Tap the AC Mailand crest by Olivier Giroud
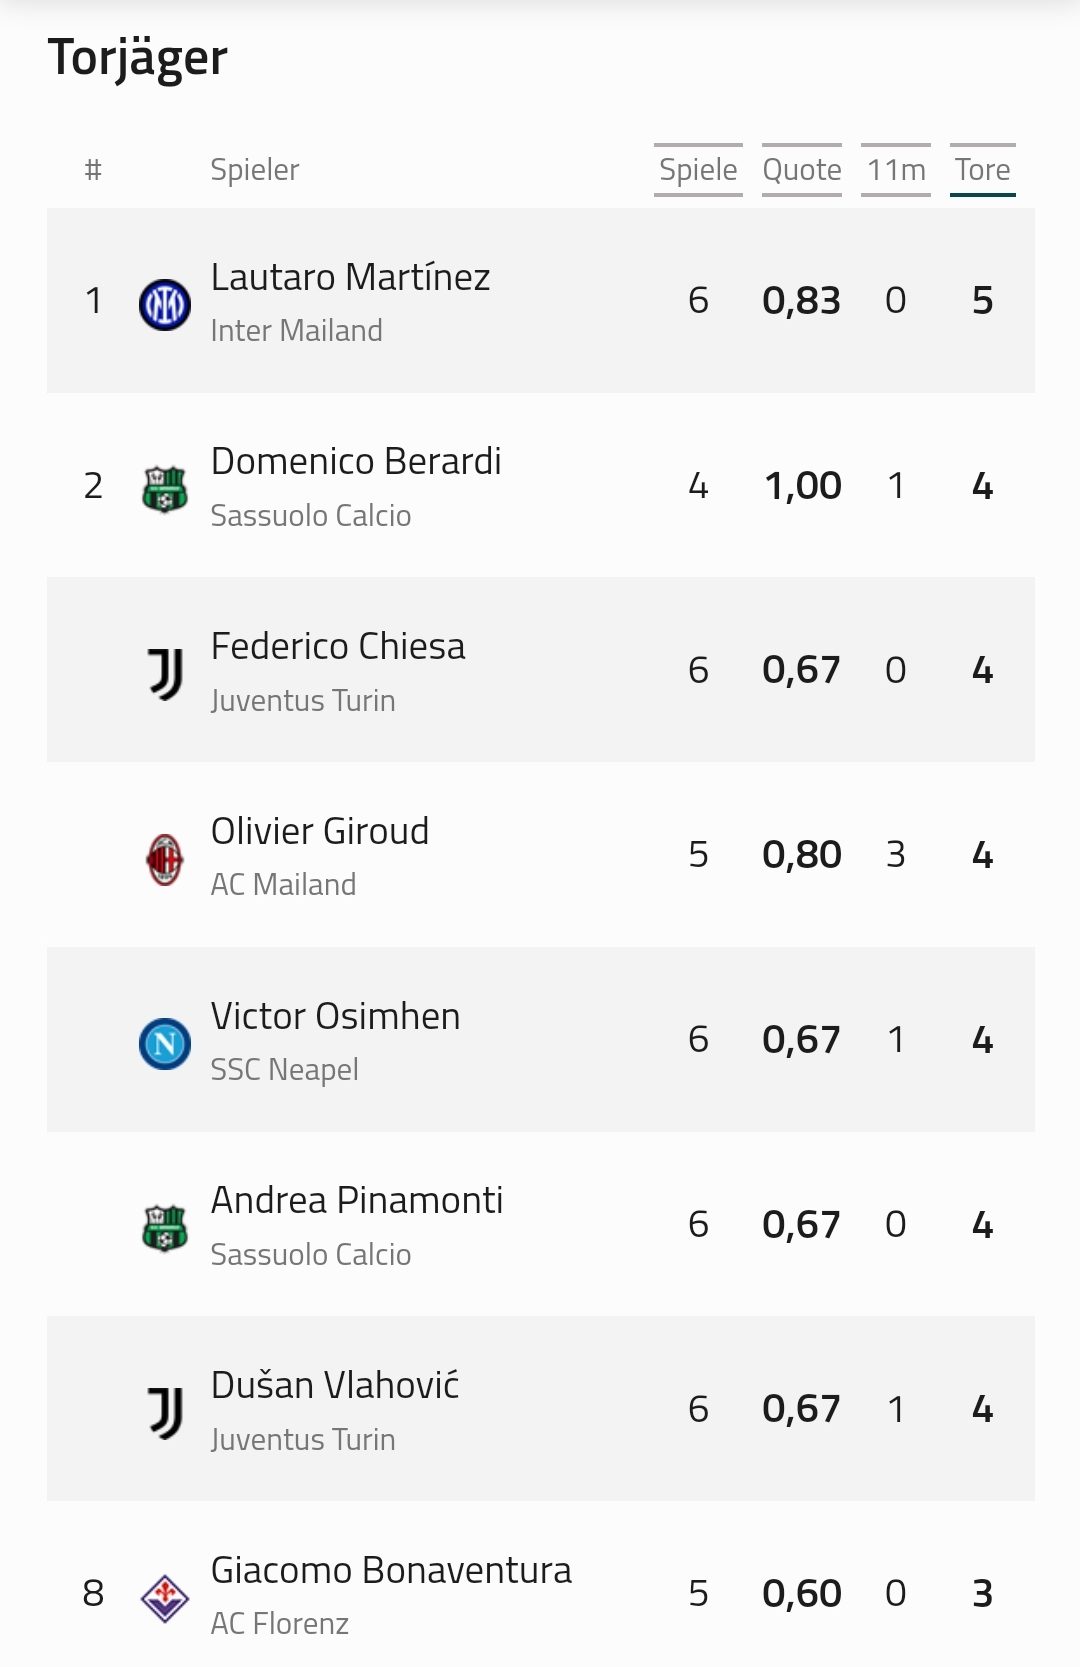 [165, 860]
